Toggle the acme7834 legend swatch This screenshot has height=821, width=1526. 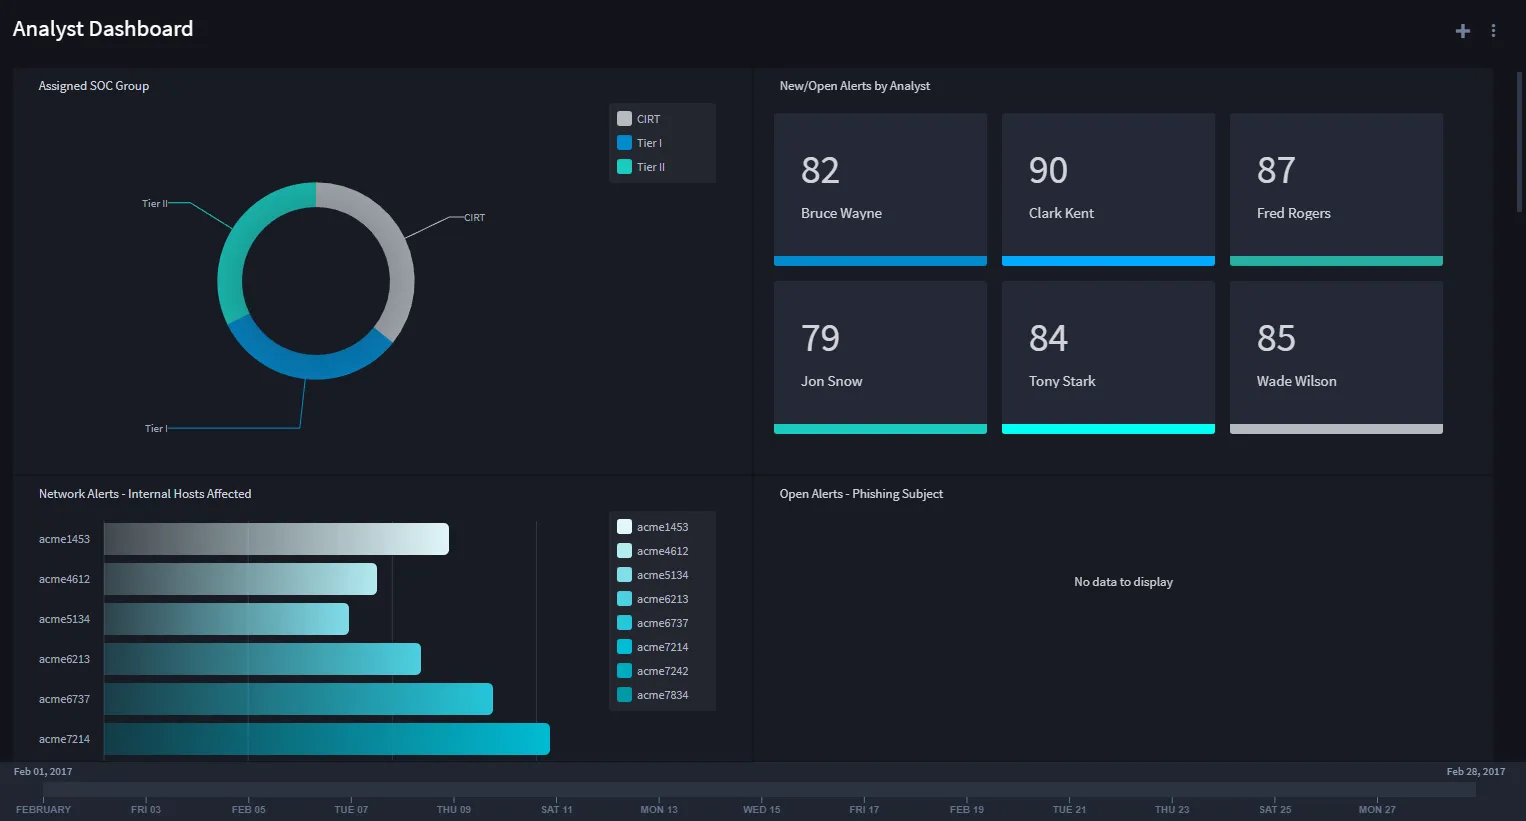coord(624,695)
